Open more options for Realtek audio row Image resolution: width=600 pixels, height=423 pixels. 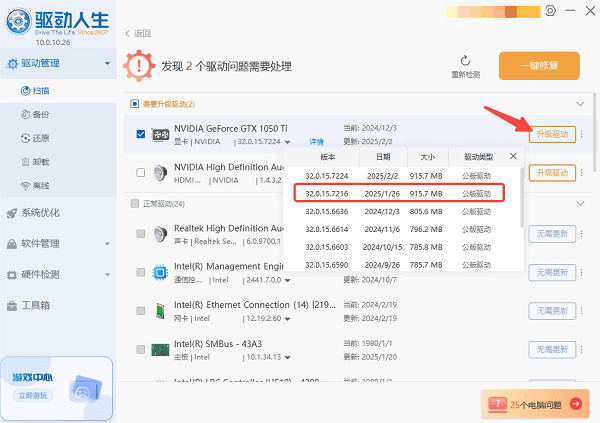(x=582, y=234)
